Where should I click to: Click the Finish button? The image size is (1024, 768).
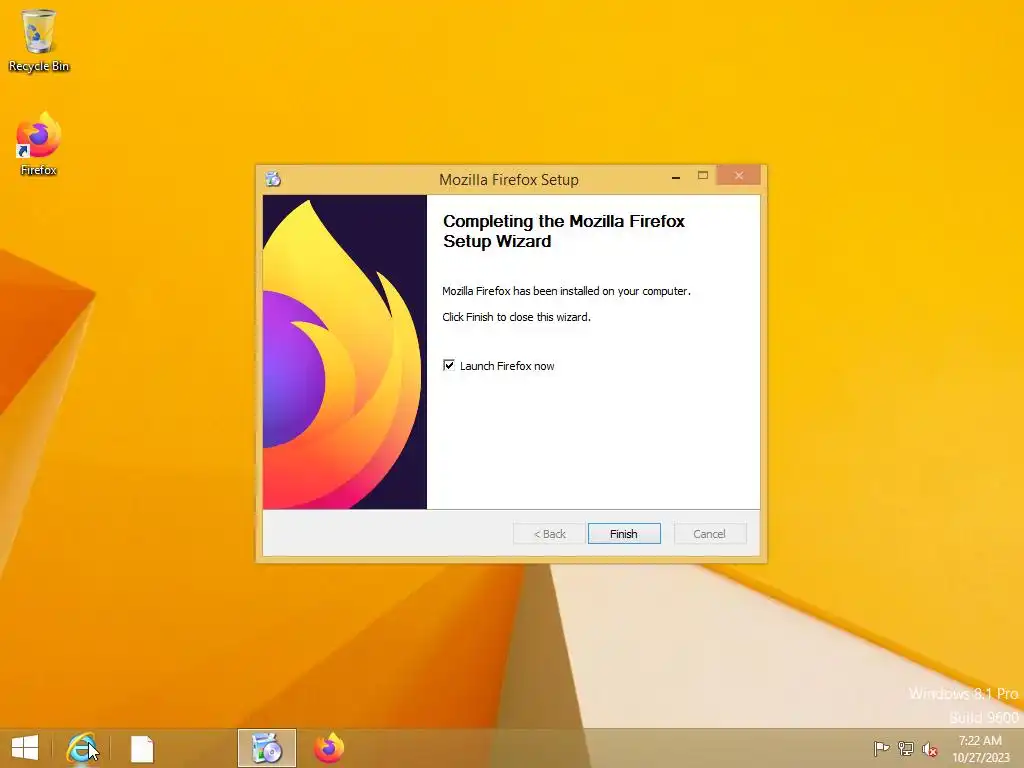coord(624,534)
